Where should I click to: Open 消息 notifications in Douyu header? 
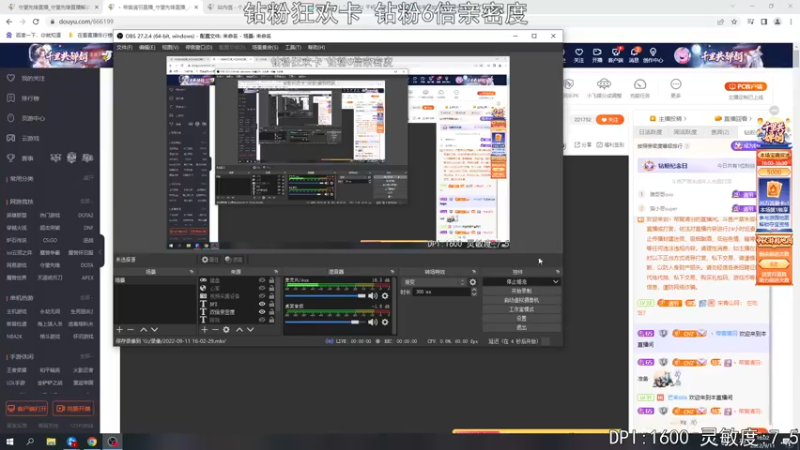(x=634, y=55)
